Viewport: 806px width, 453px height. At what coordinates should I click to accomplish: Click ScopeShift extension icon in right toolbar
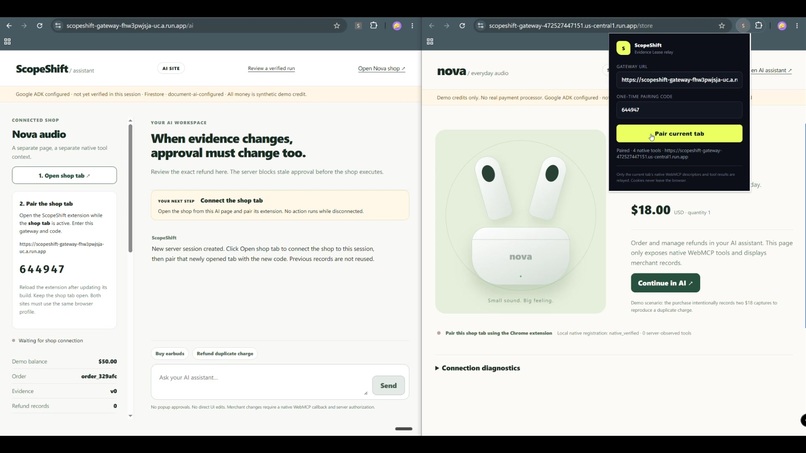point(743,25)
